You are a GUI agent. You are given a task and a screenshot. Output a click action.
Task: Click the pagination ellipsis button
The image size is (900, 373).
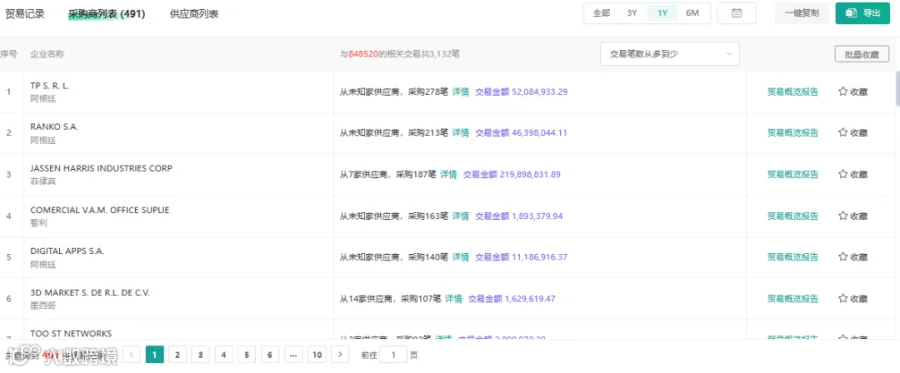(293, 355)
